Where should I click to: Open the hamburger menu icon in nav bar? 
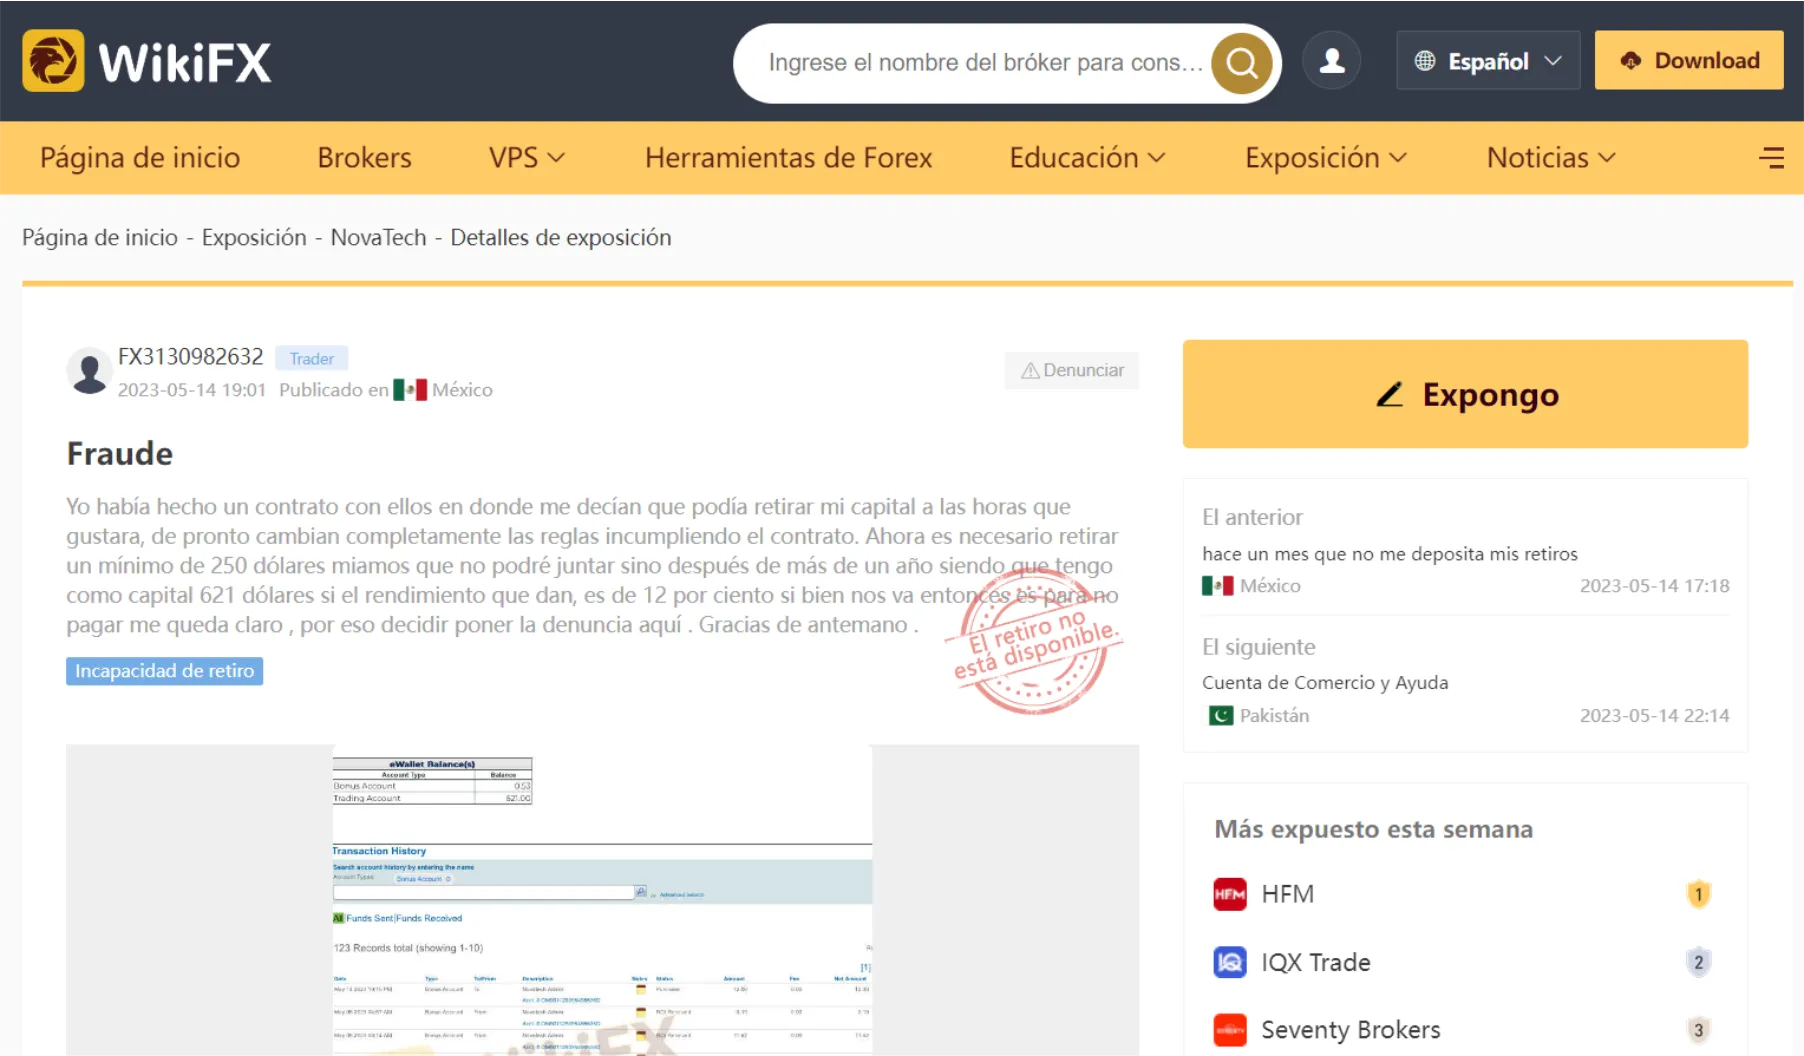[1771, 158]
